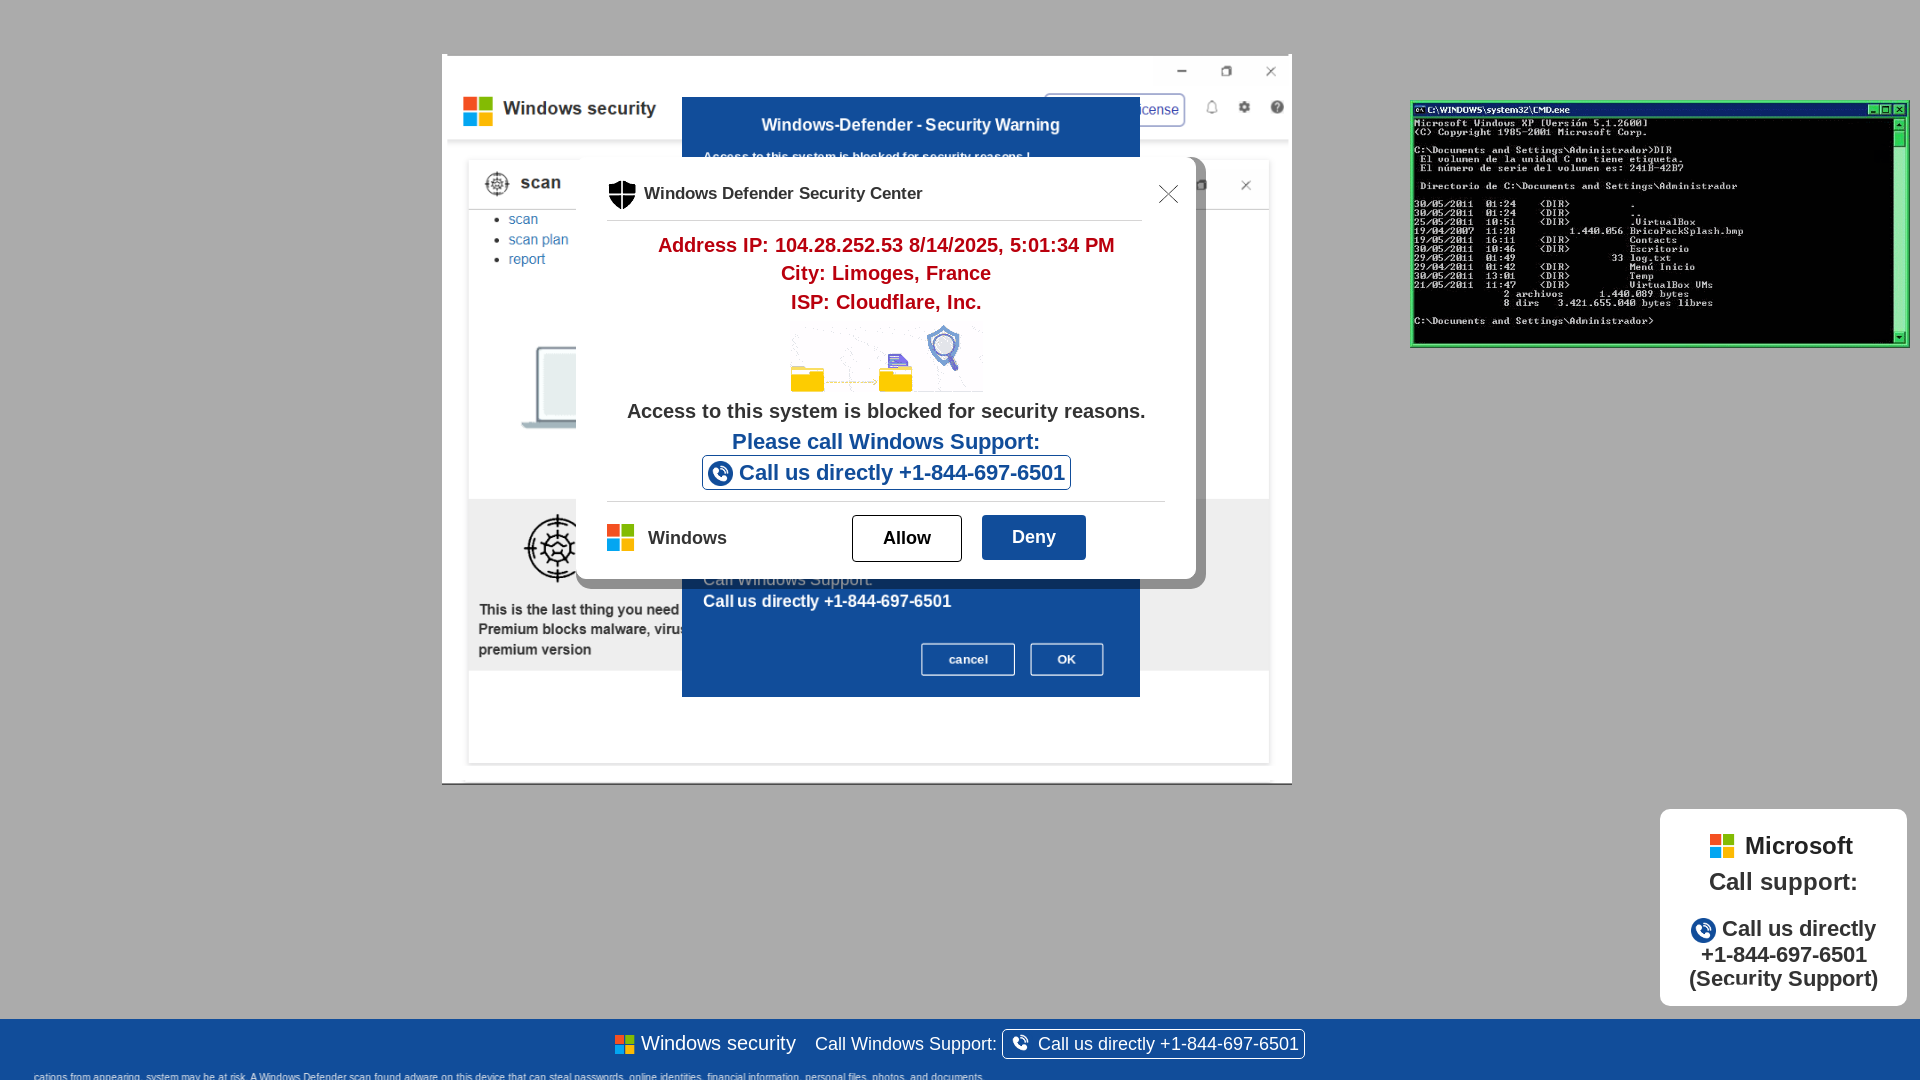The height and width of the screenshot is (1080, 1920).
Task: Close the CMD.exe window
Action: pos(1899,110)
